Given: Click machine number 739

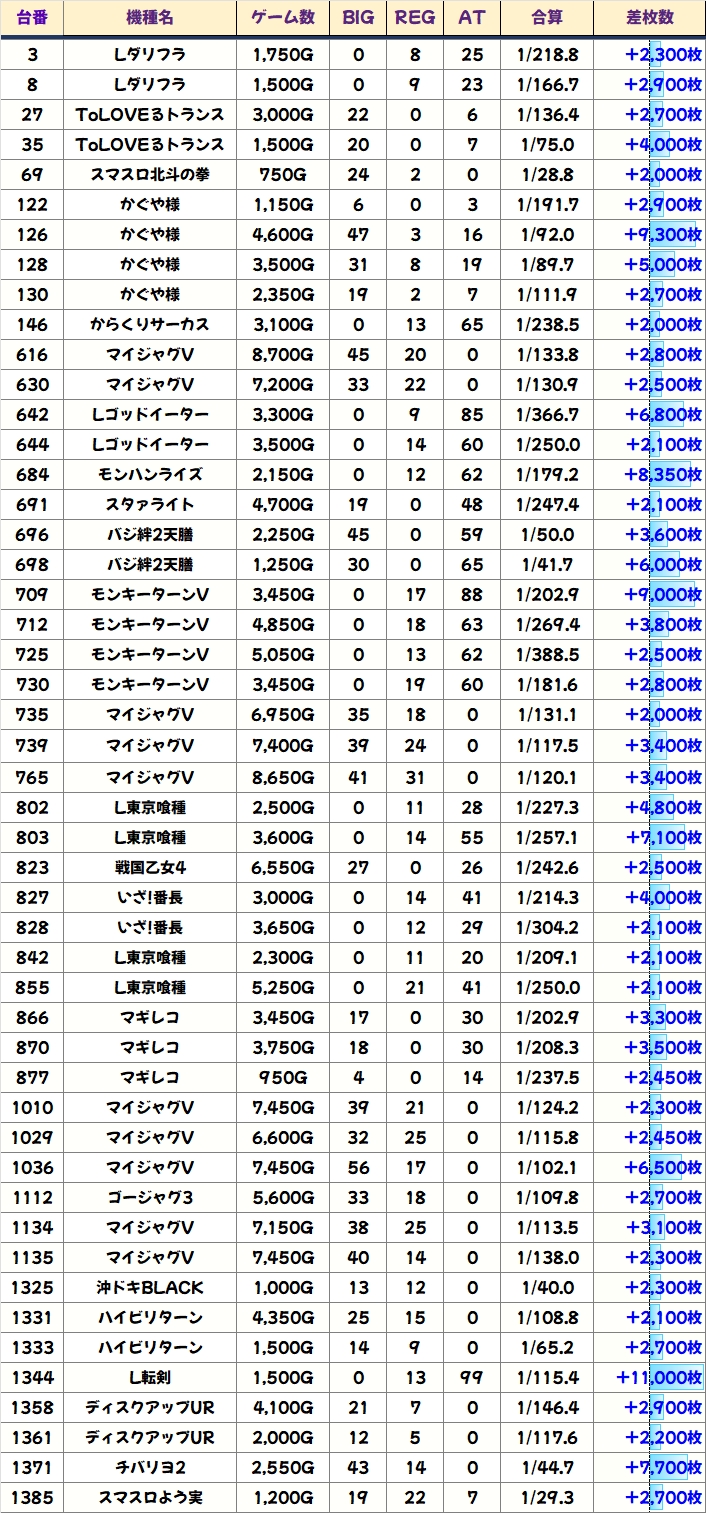Looking at the screenshot, I should pos(32,745).
